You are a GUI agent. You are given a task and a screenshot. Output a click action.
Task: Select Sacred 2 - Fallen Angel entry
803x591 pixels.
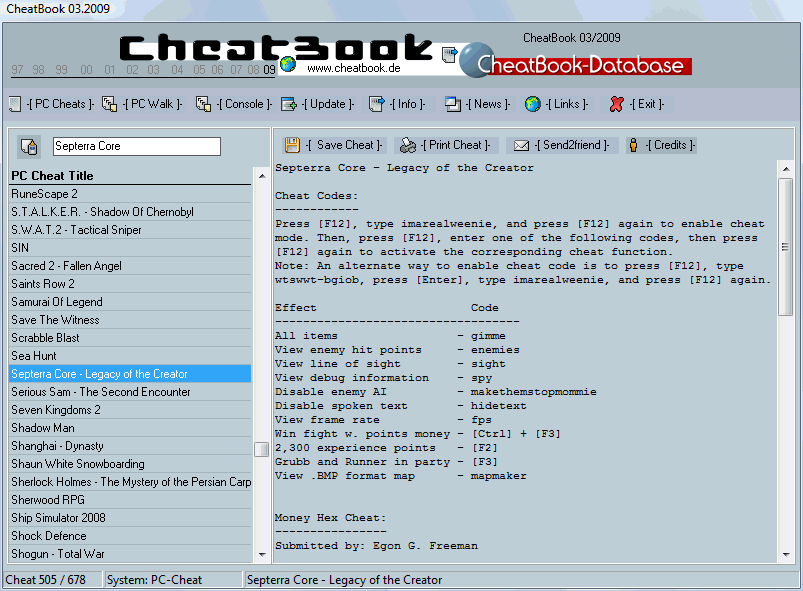pos(131,266)
